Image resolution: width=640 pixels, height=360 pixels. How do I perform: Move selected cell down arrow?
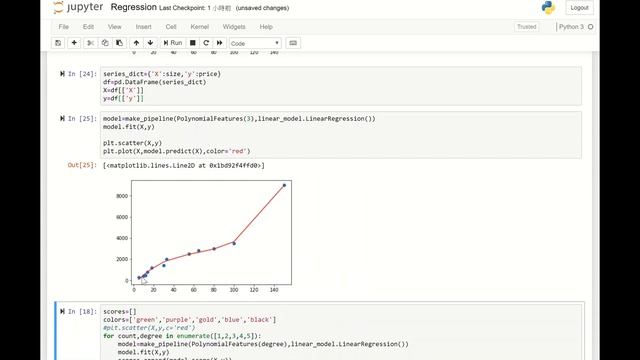151,43
